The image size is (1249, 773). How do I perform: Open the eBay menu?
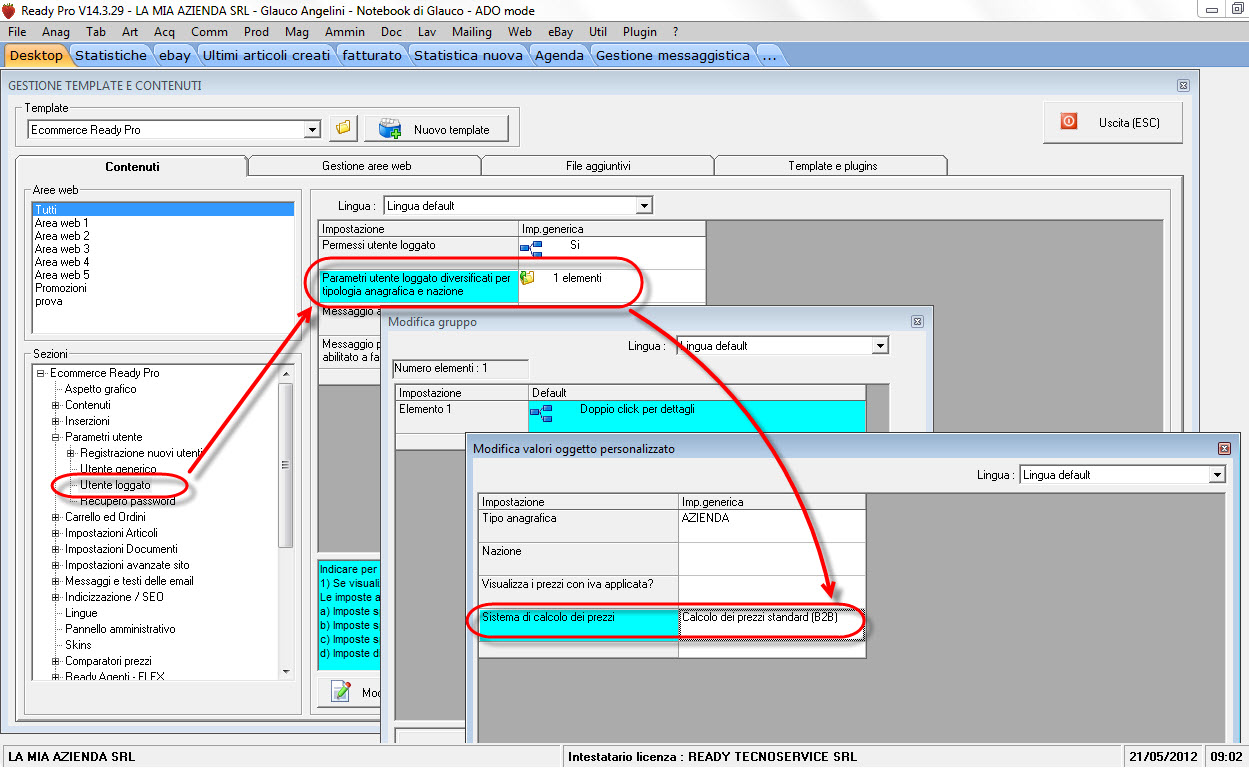tap(560, 32)
